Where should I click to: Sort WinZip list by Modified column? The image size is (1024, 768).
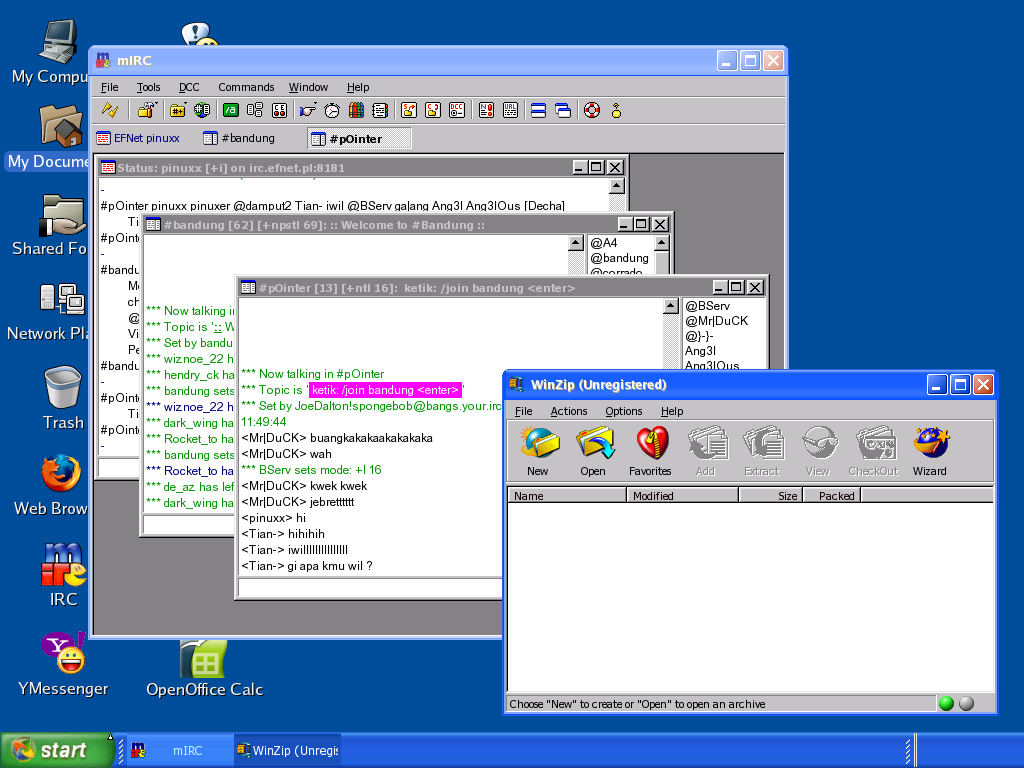point(682,496)
